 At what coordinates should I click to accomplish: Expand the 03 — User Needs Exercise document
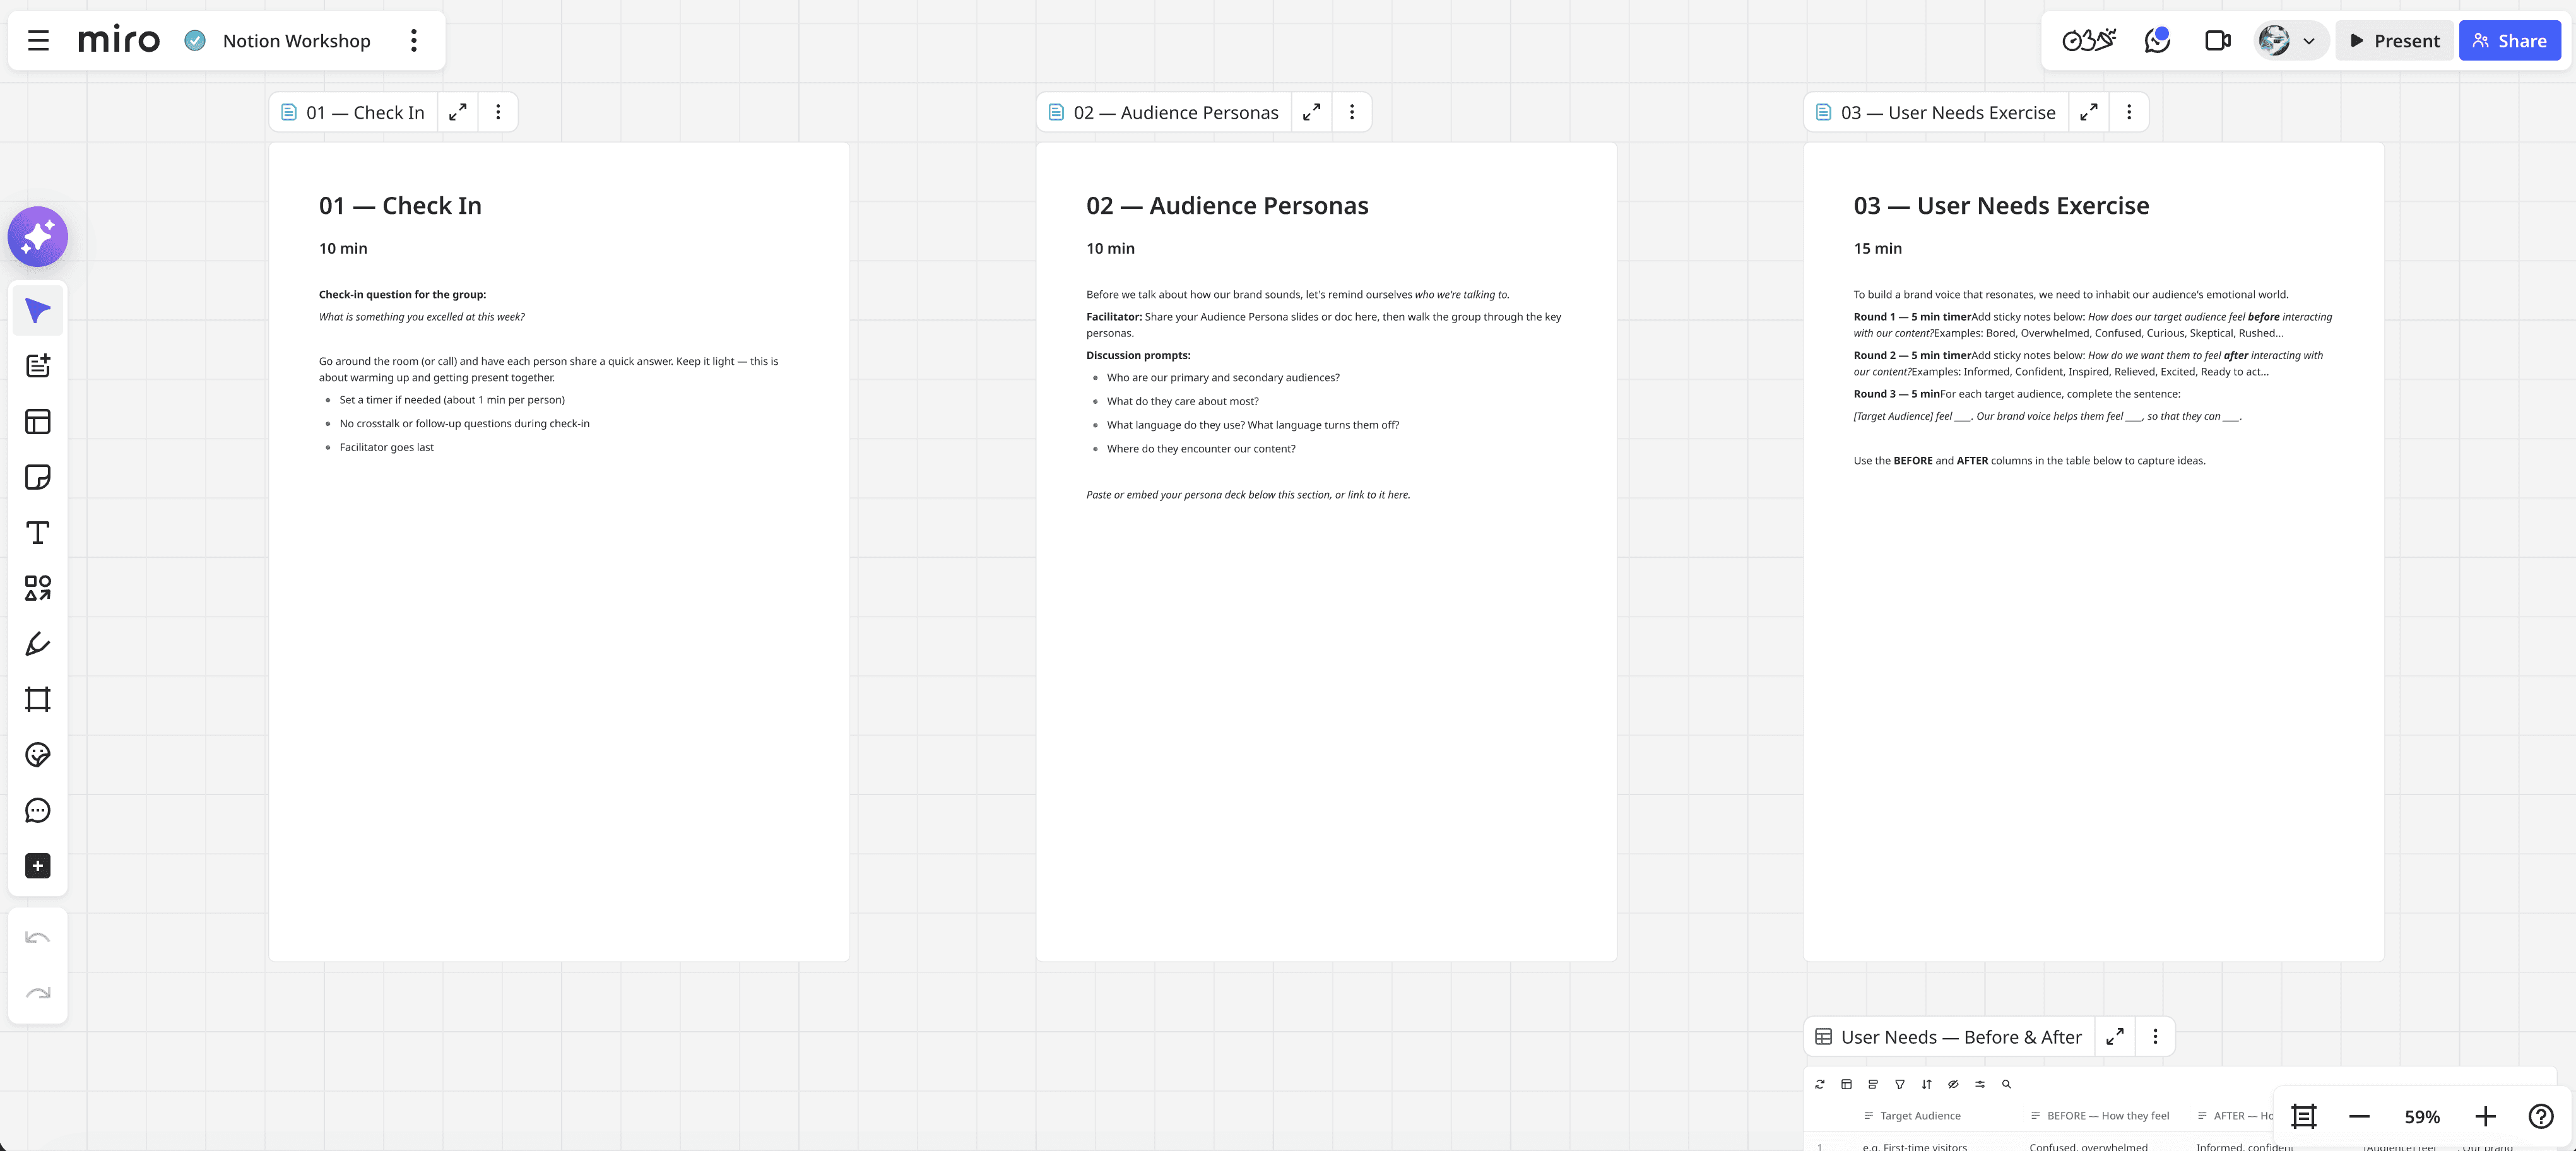click(2089, 113)
